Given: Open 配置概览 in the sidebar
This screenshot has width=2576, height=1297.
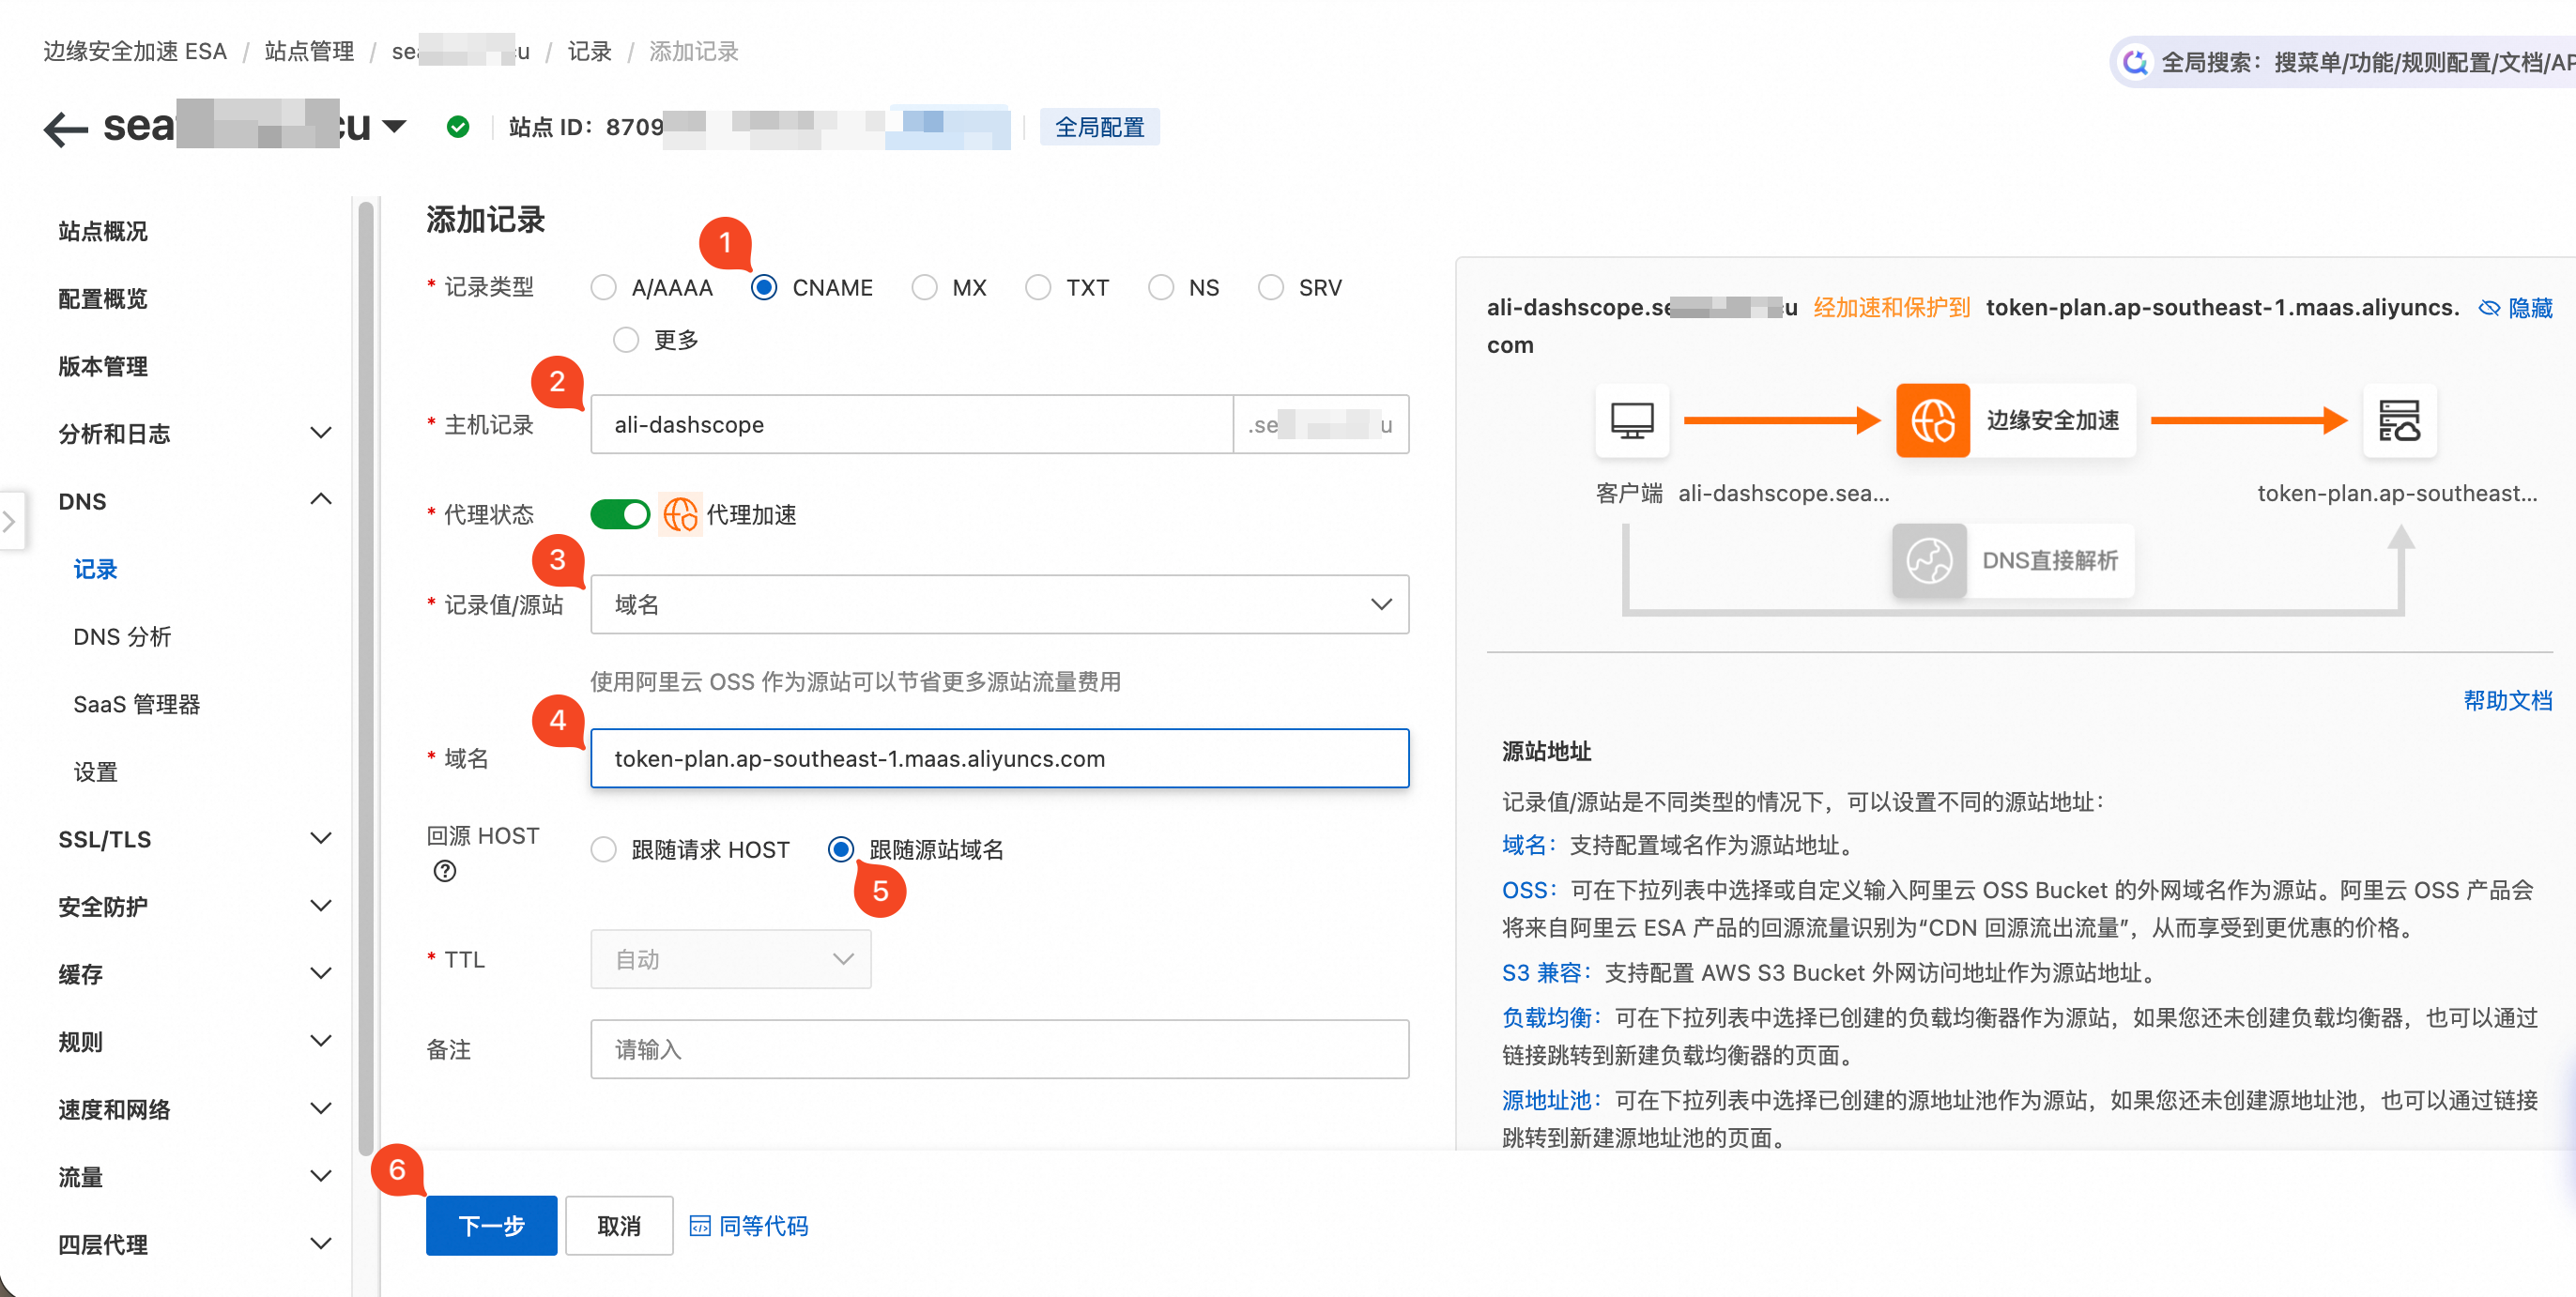Looking at the screenshot, I should (103, 298).
